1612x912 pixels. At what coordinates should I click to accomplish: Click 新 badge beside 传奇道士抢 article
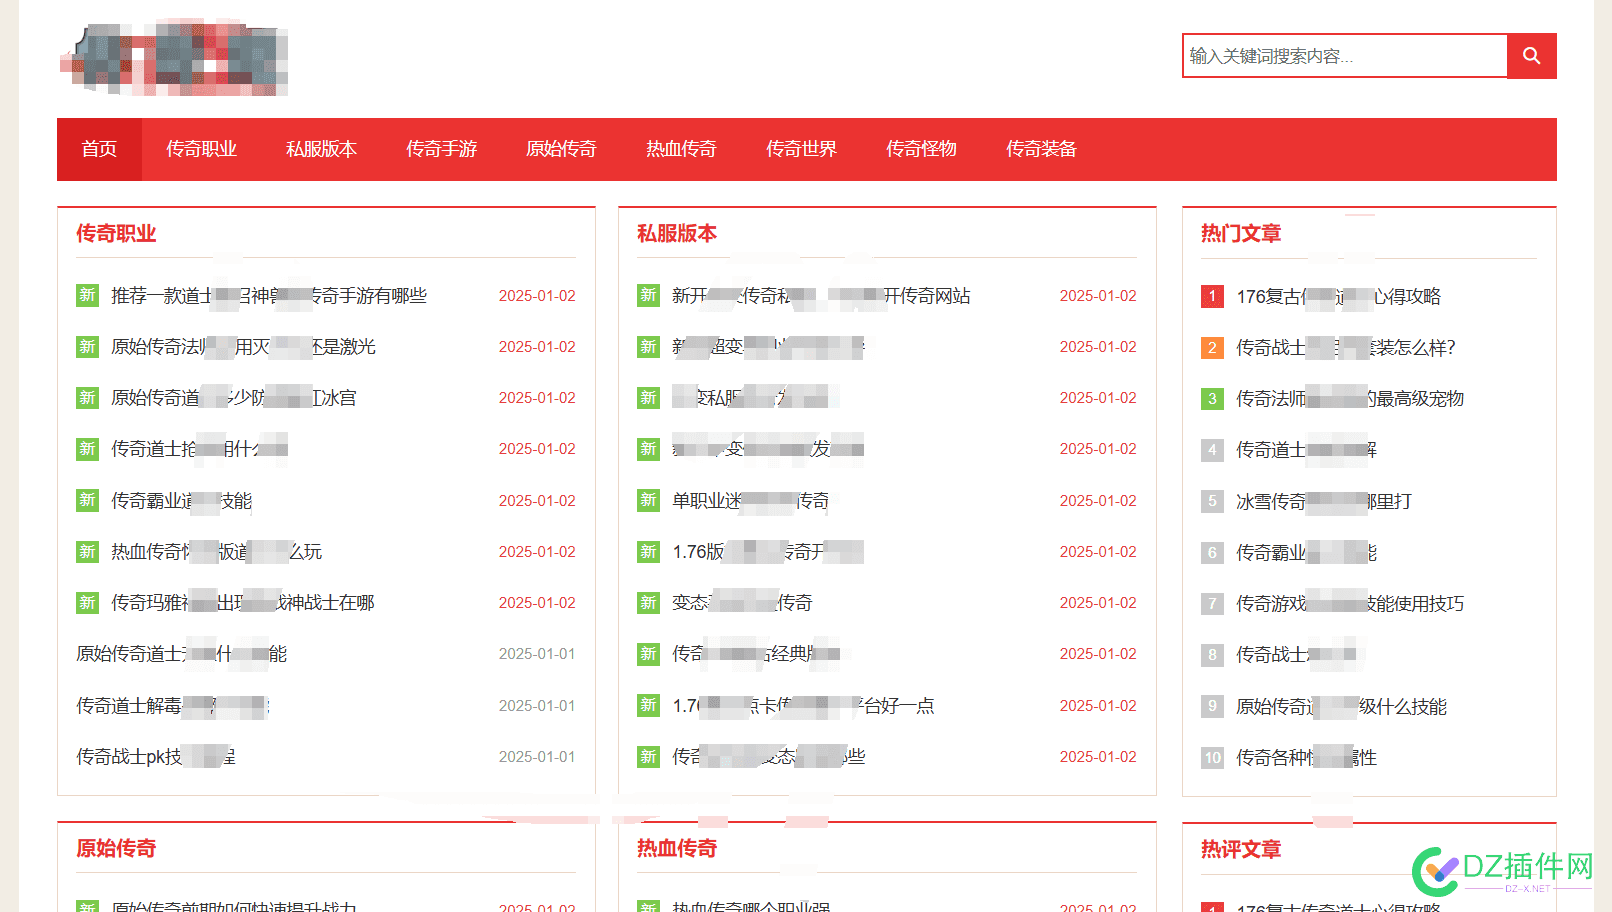pos(87,449)
